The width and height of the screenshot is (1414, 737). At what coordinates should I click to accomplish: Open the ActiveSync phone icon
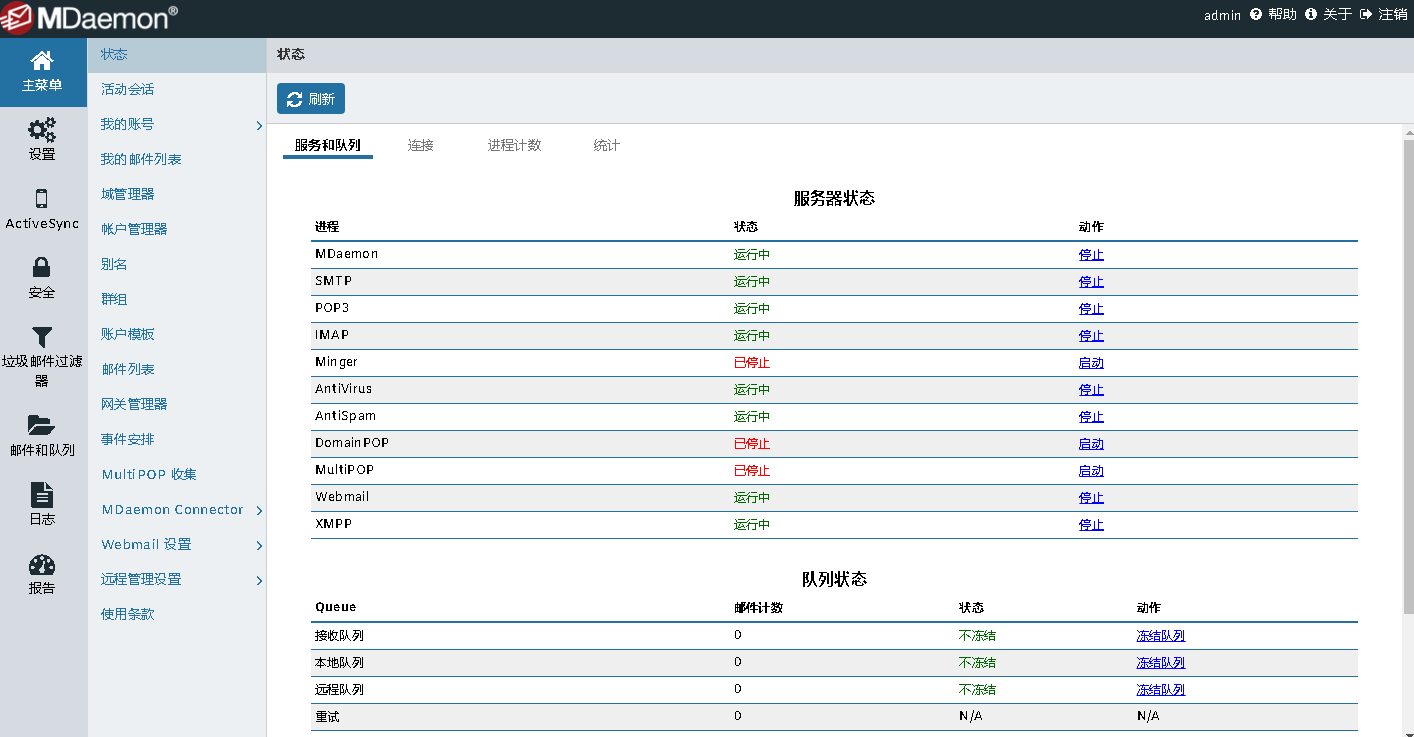coord(42,199)
